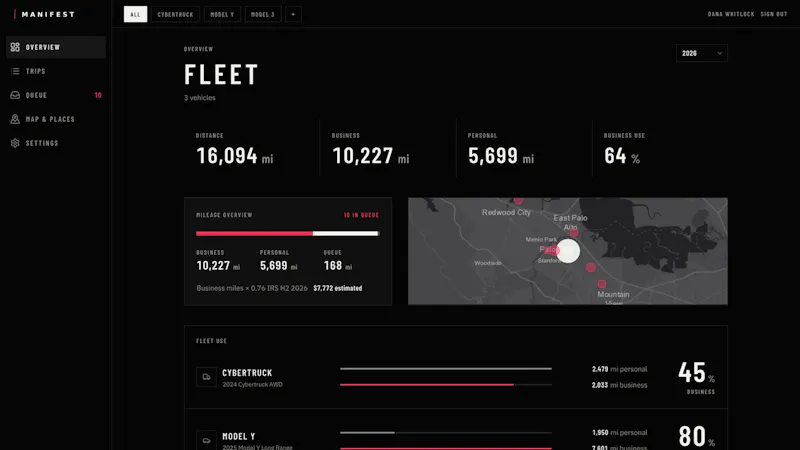Click the Model Y car icon

click(x=206, y=440)
